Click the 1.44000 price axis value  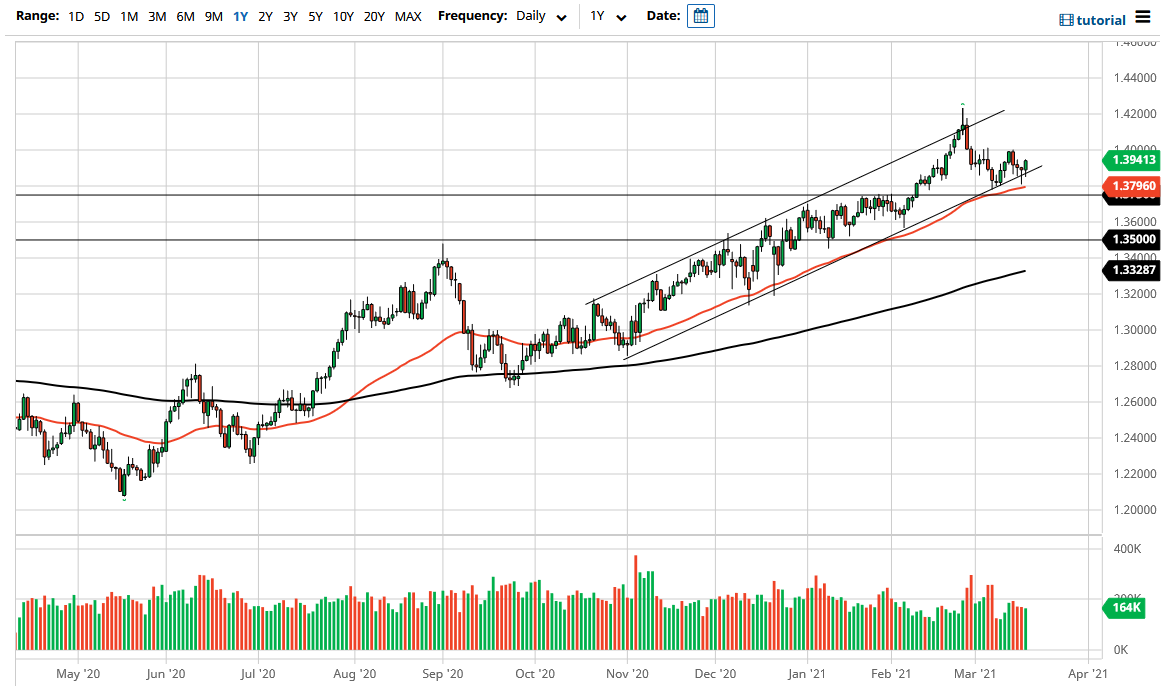click(x=1135, y=78)
